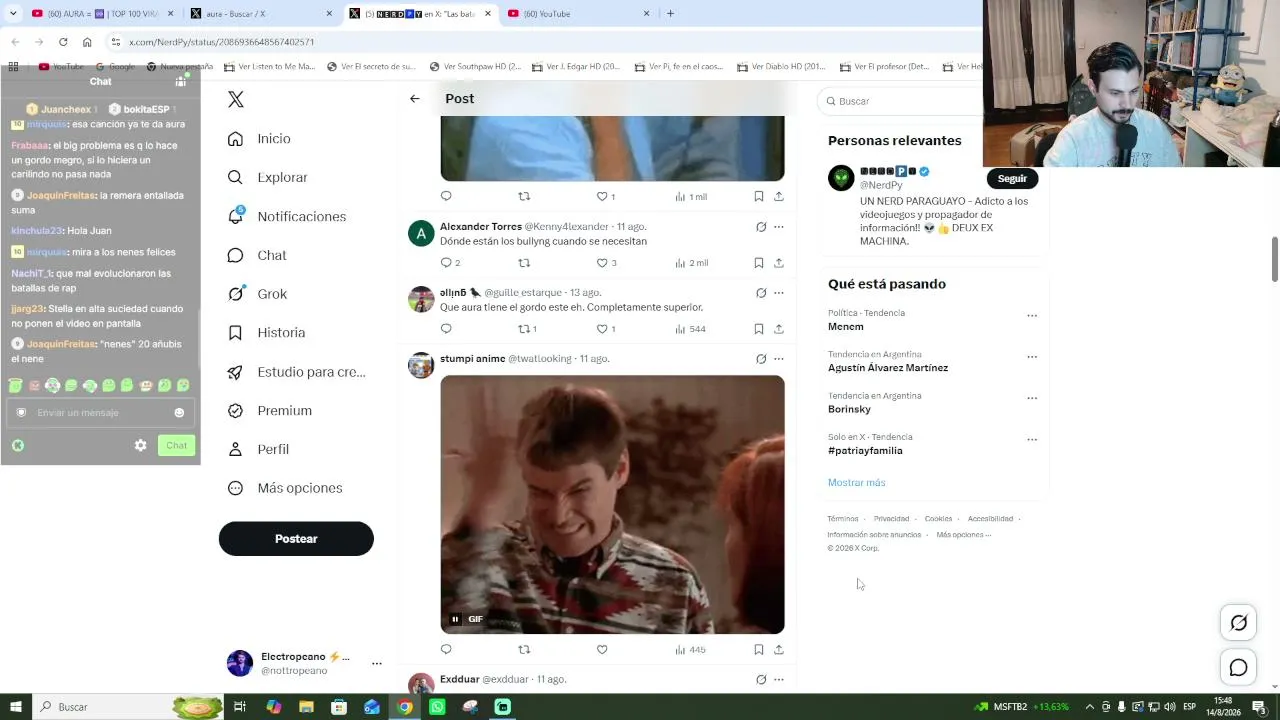Open more options on Alexander Torres's post
The height and width of the screenshot is (720, 1280).
point(779,227)
